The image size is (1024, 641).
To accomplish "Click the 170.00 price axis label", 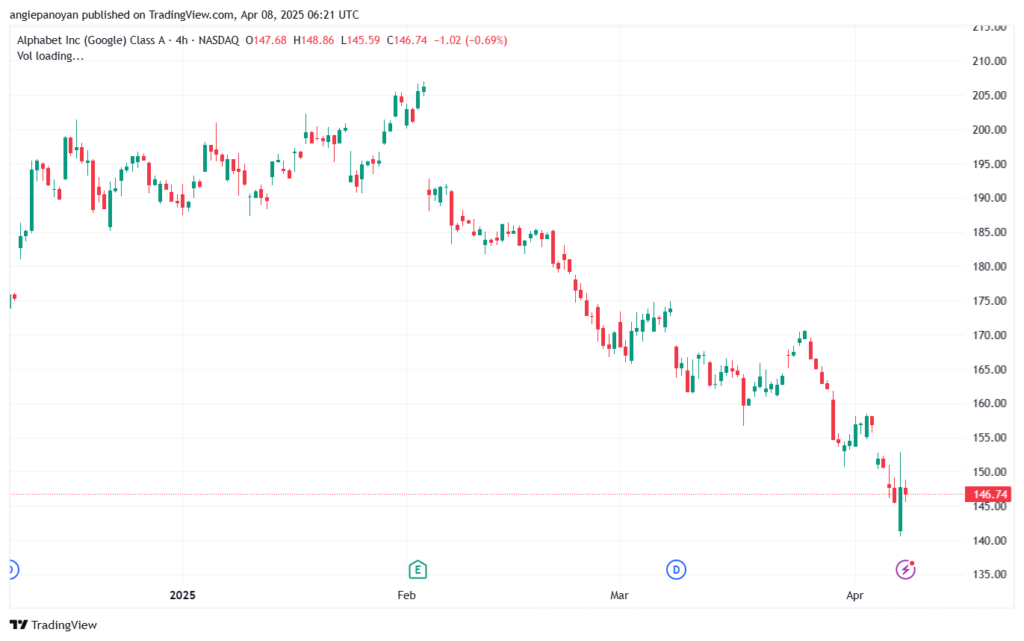I will (989, 335).
